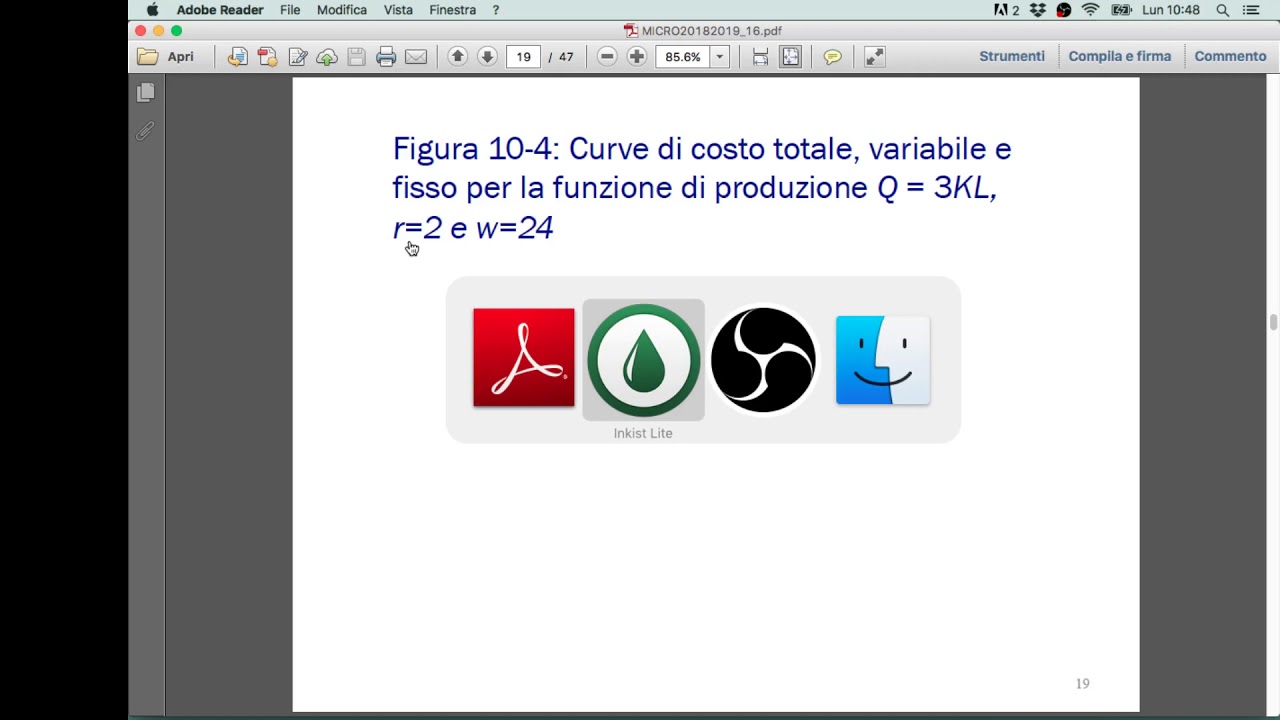The height and width of the screenshot is (720, 1280).
Task: Open the Vista menu
Action: (x=398, y=10)
